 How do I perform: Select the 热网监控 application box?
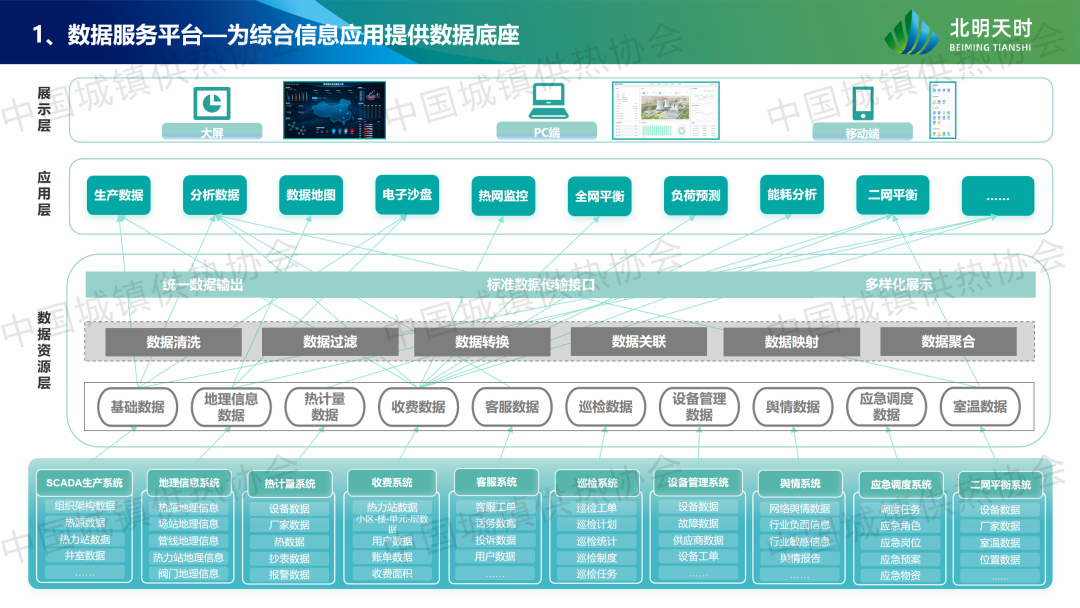pos(503,196)
